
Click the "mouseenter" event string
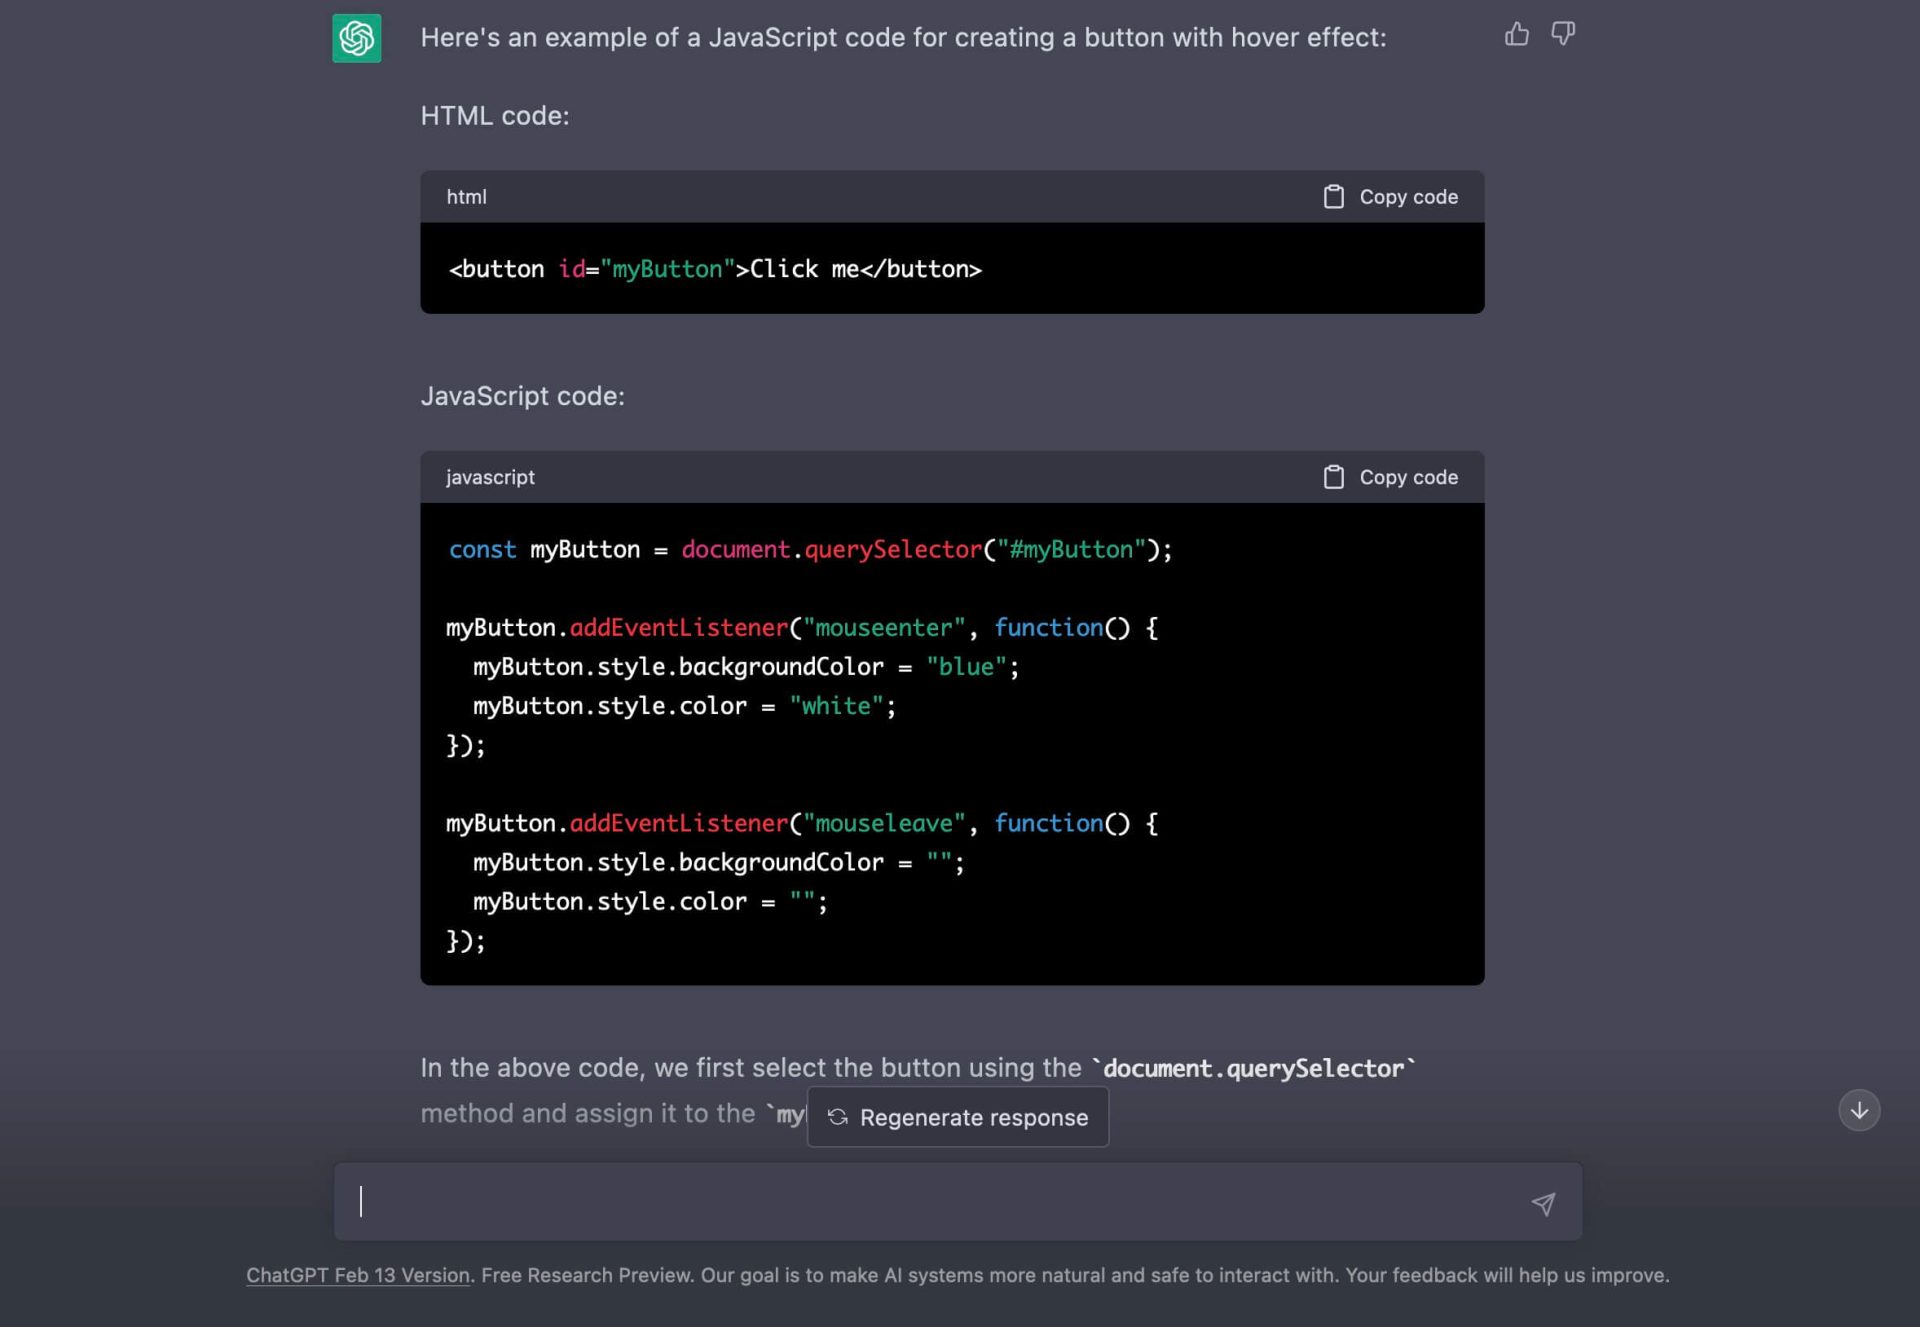point(884,628)
